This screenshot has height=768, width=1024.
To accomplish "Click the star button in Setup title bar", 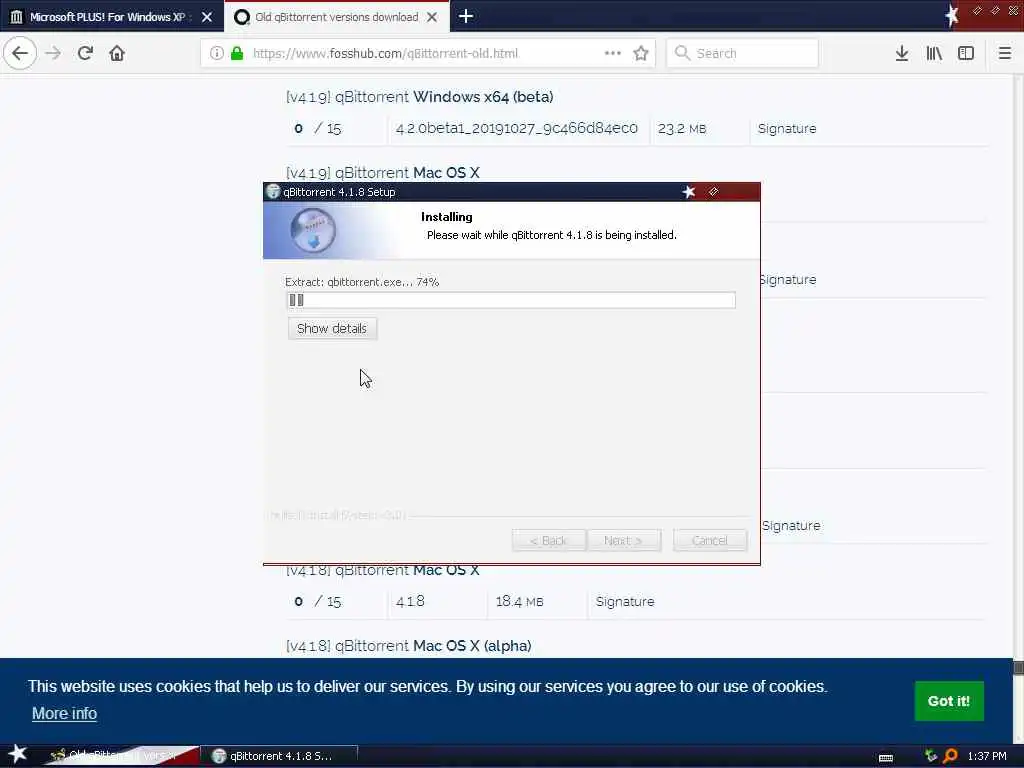I will (689, 191).
